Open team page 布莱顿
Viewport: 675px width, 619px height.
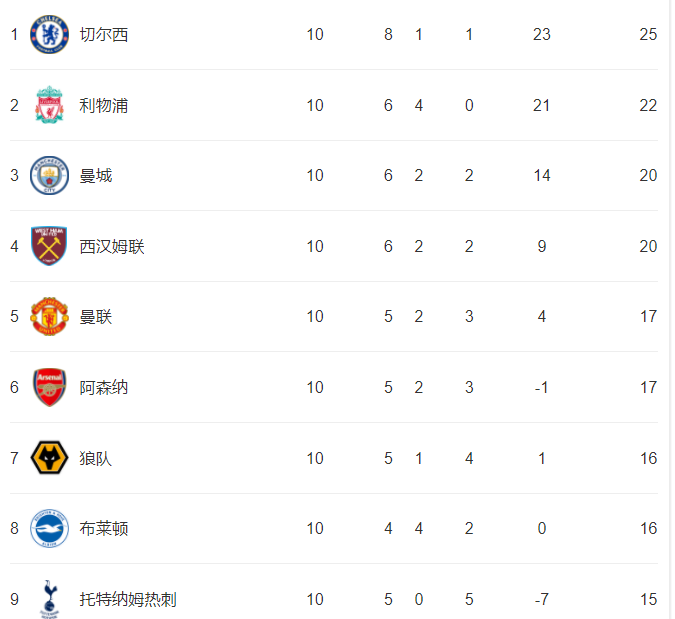(x=104, y=529)
